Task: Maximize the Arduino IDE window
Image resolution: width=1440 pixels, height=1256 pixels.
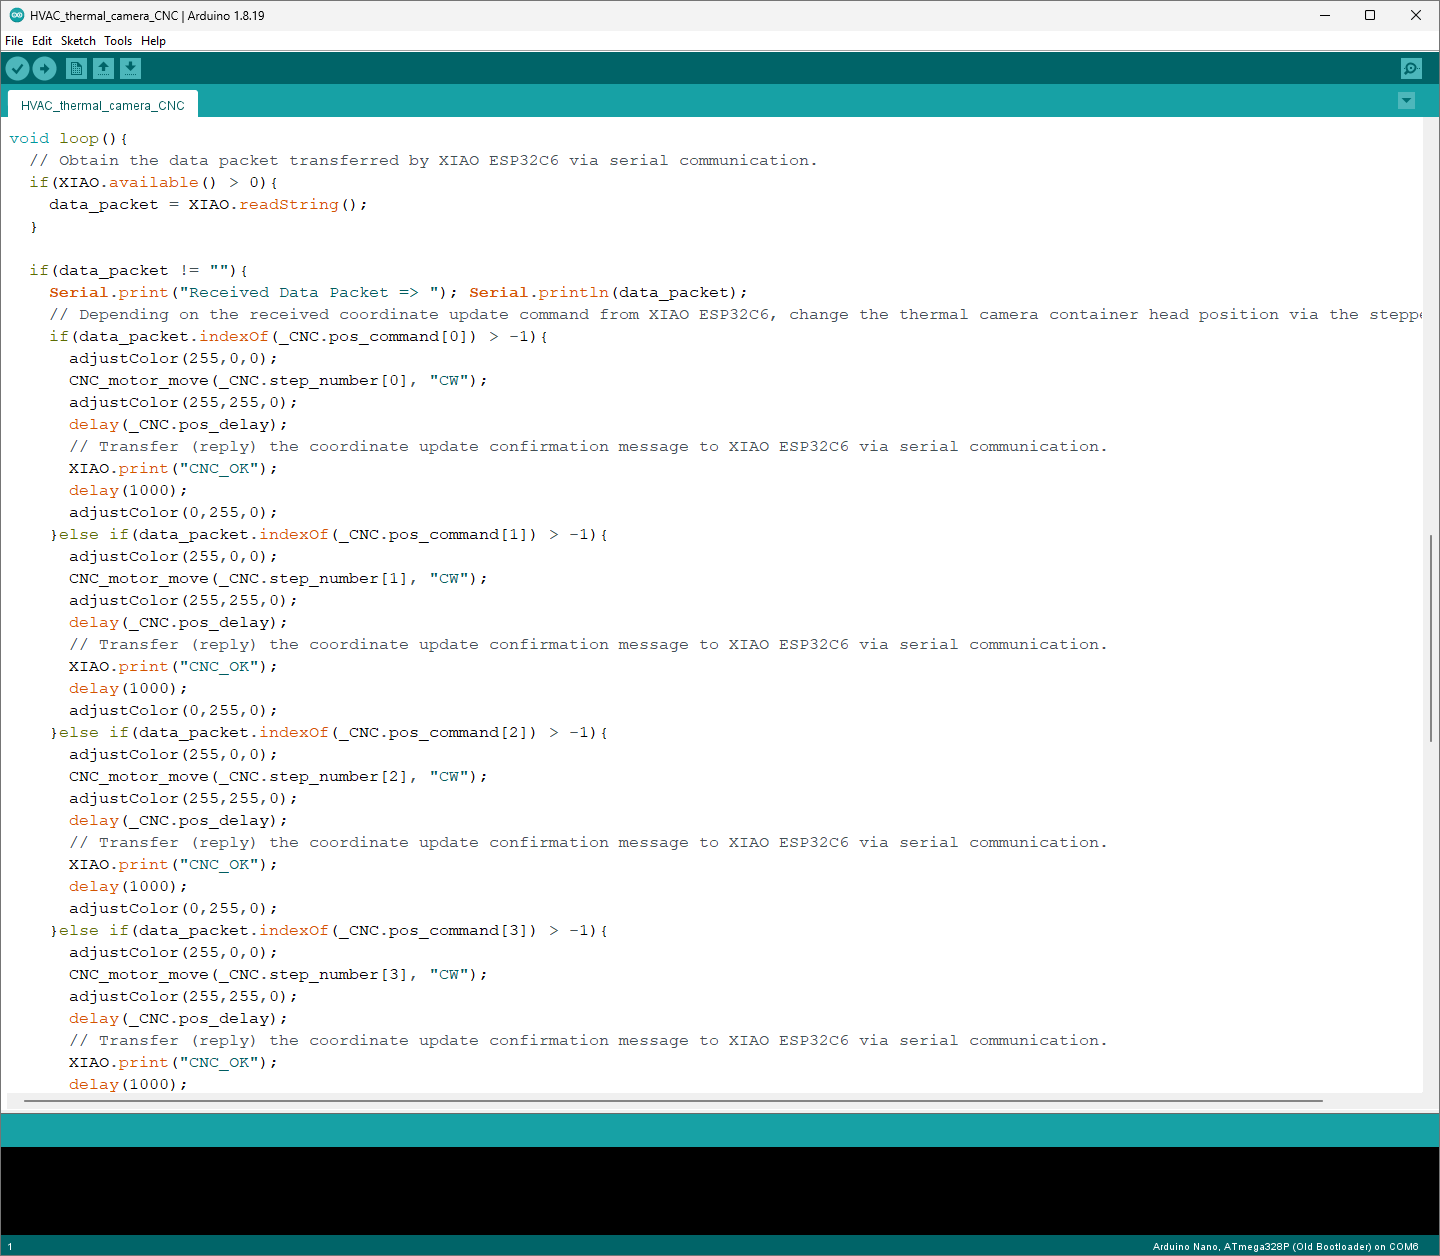Action: [x=1370, y=15]
